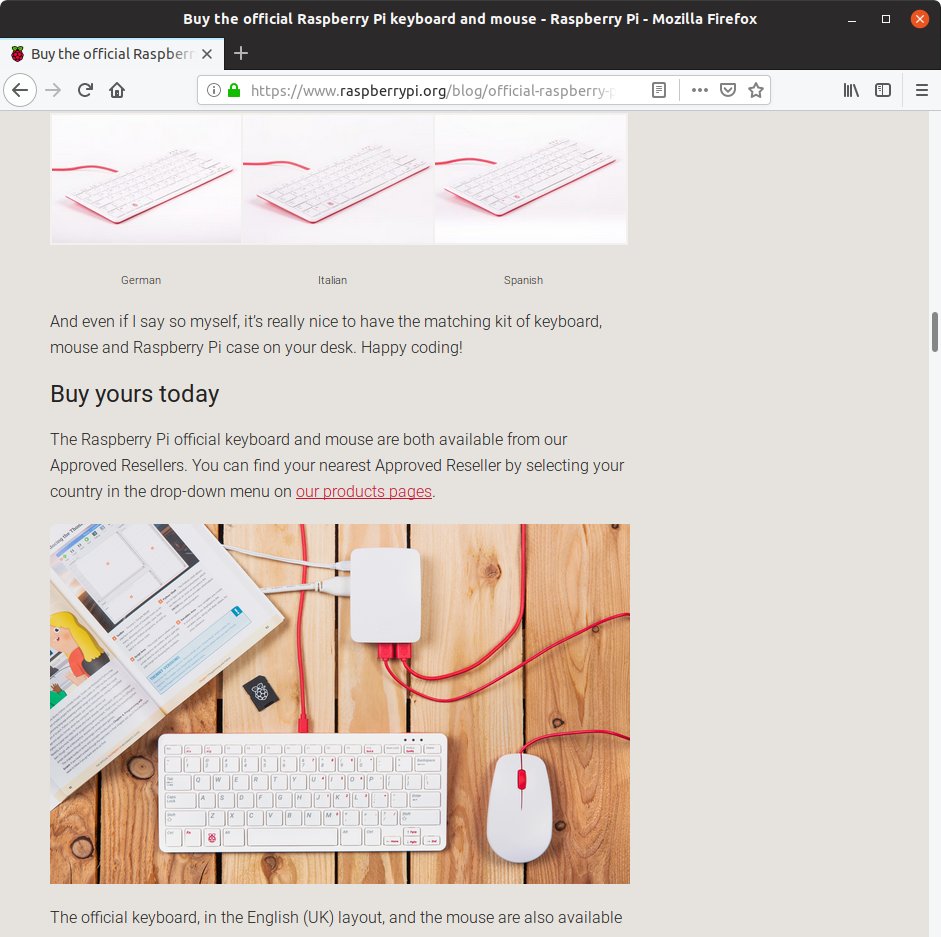Save this page to Pocket
The image size is (941, 937).
pos(728,90)
